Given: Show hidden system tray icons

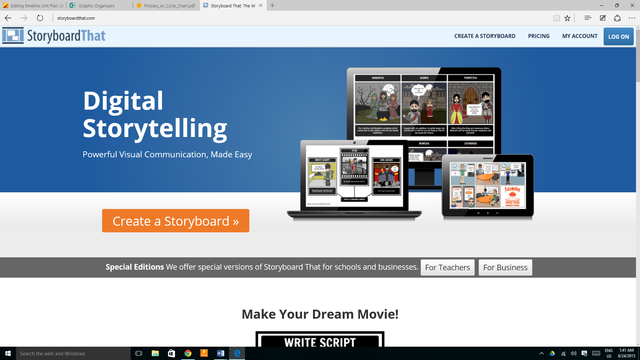Looking at the screenshot, I should (x=541, y=353).
